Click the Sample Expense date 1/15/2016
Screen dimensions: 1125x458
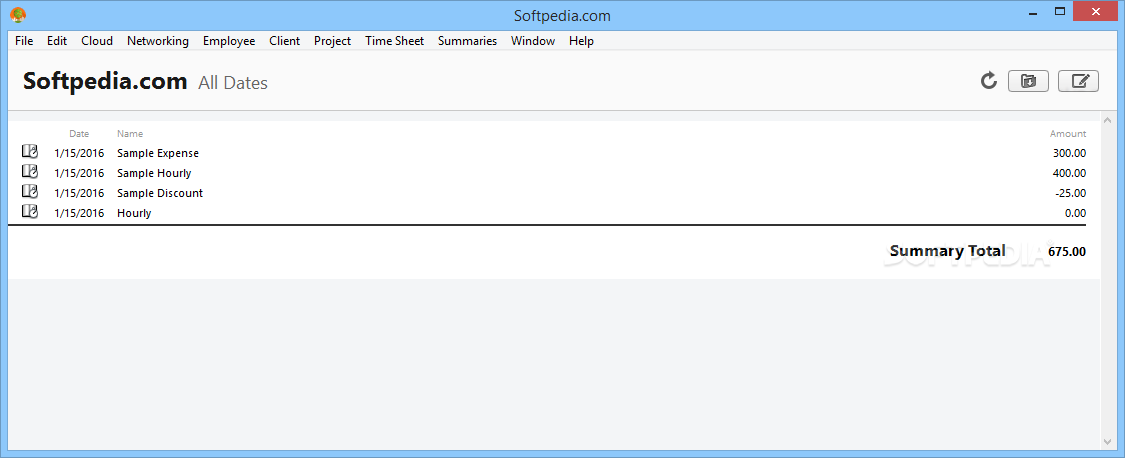[x=80, y=153]
